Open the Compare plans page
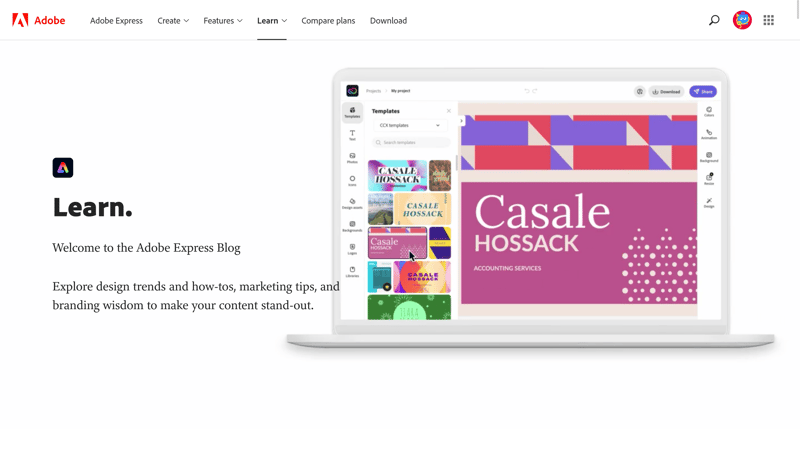The height and width of the screenshot is (450, 800). [x=328, y=20]
